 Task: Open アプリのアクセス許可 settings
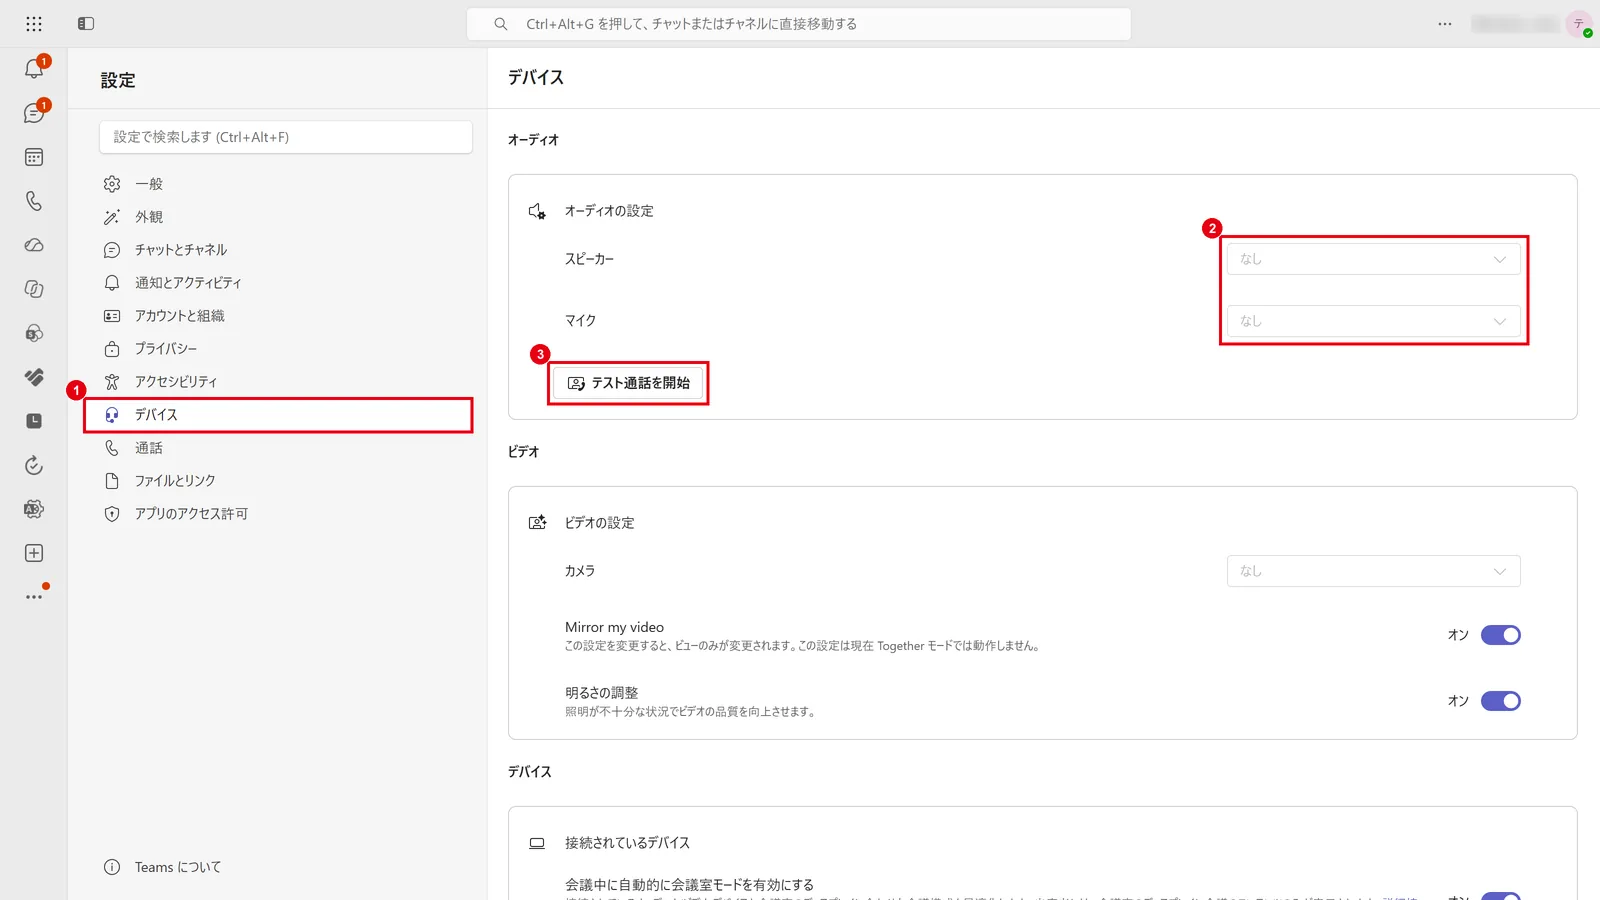click(286, 514)
